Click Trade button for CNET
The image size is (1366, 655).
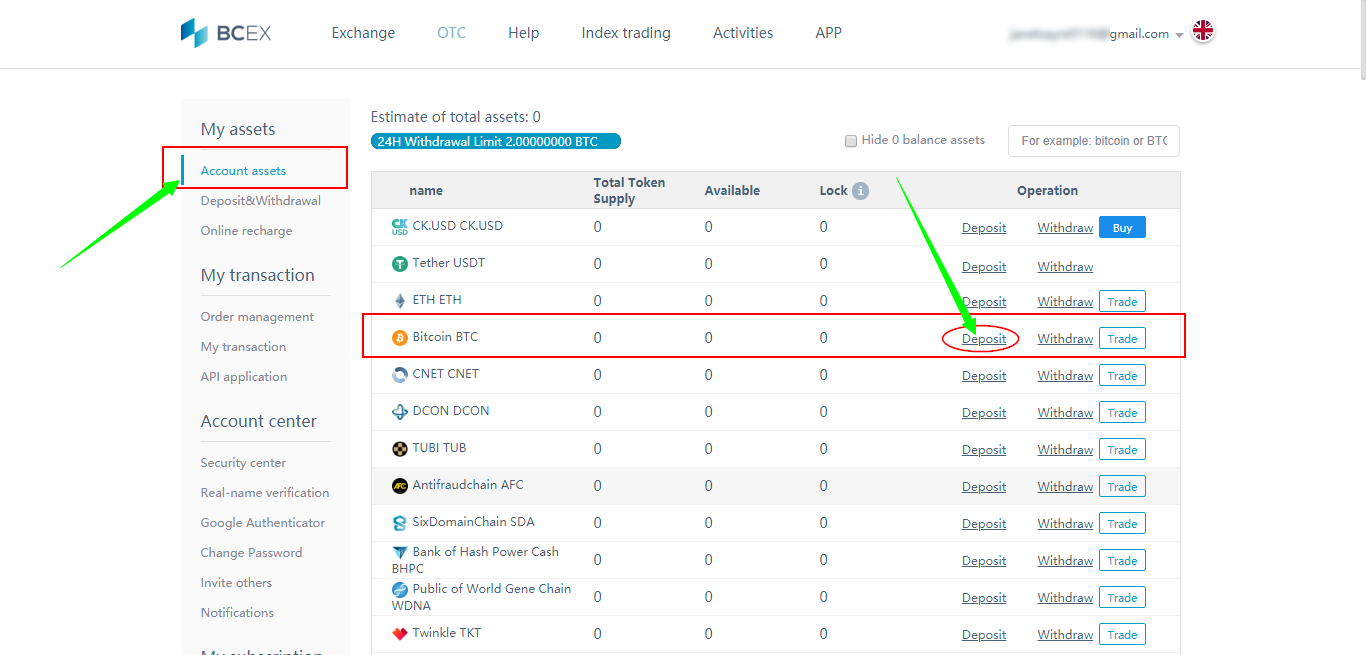click(1122, 375)
